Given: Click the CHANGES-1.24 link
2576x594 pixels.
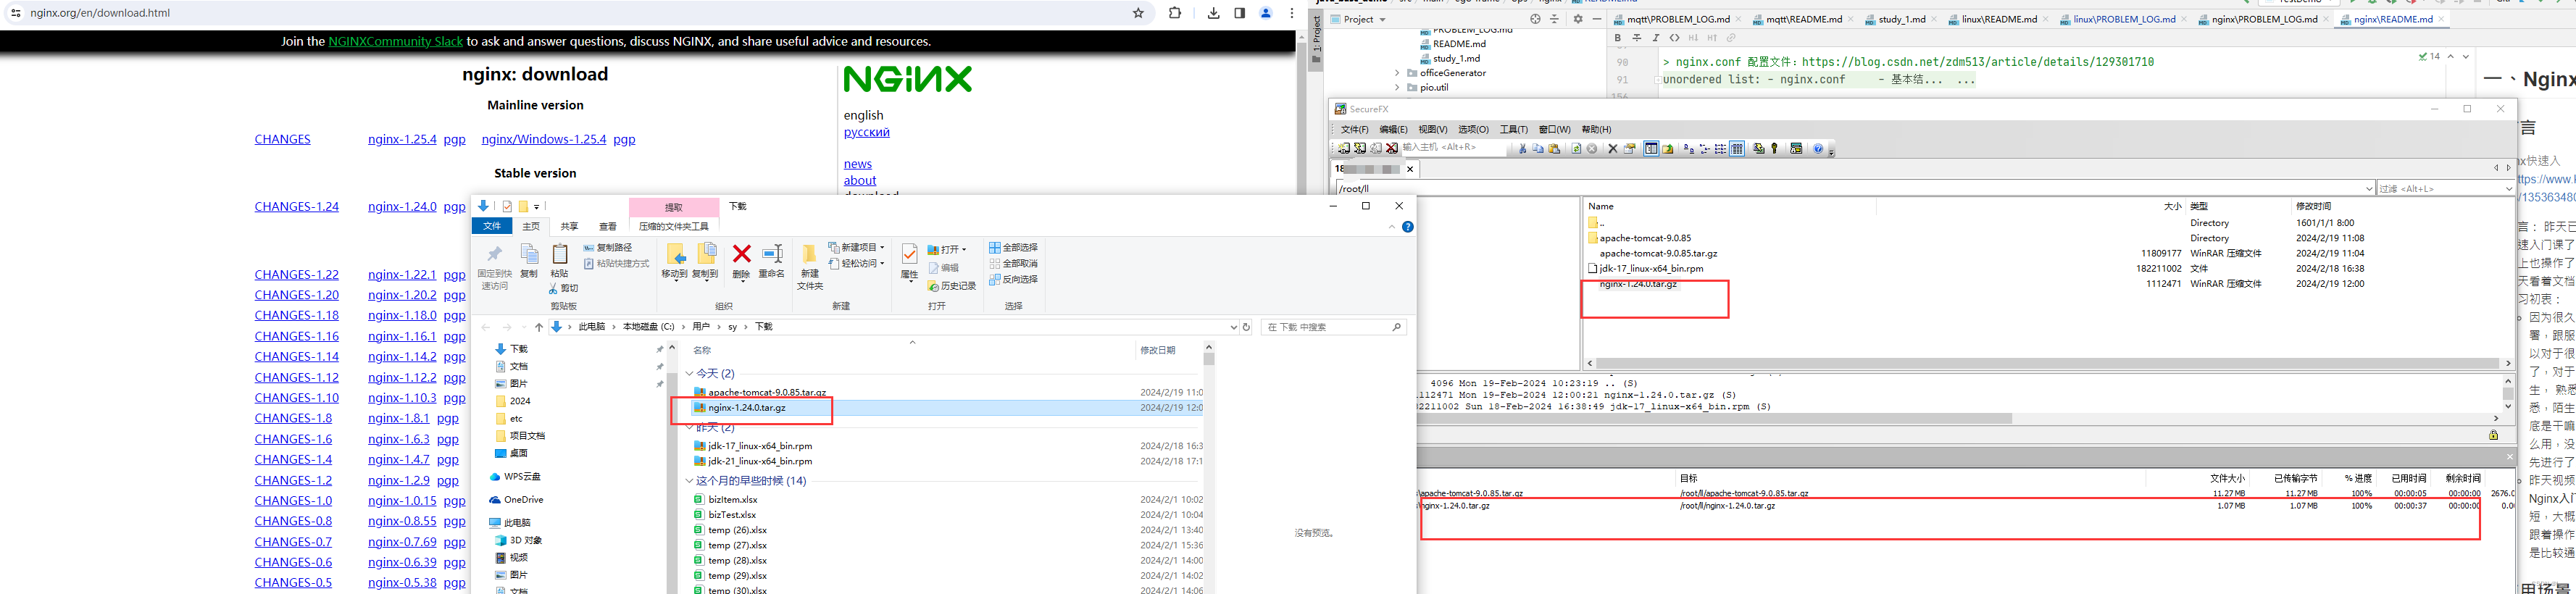Looking at the screenshot, I should click(297, 207).
